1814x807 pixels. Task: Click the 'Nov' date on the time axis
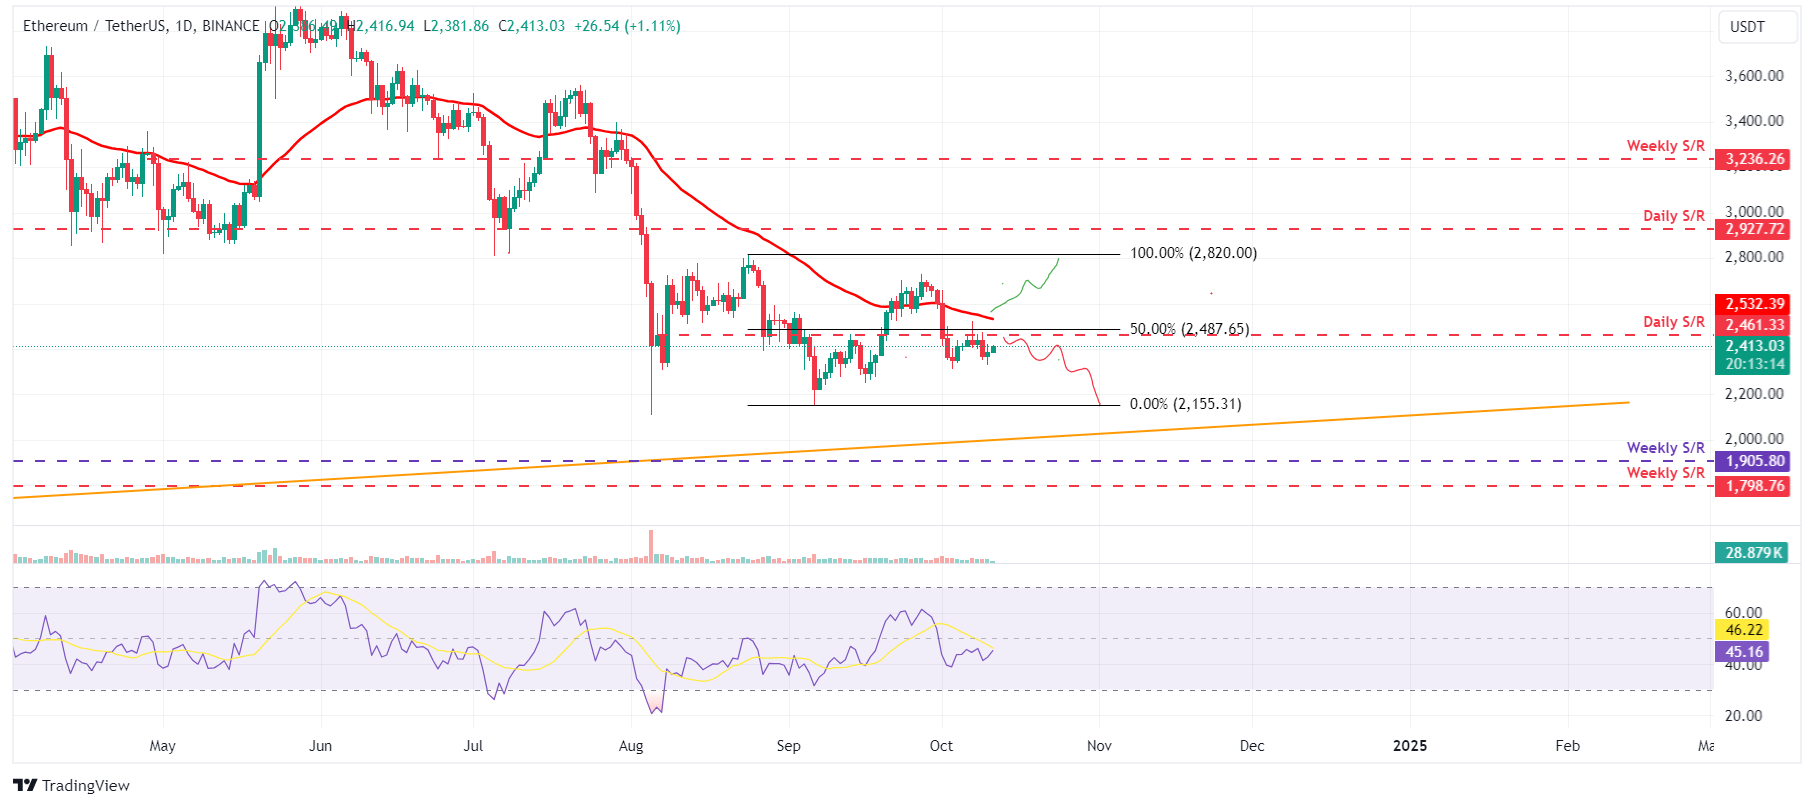pos(1099,746)
